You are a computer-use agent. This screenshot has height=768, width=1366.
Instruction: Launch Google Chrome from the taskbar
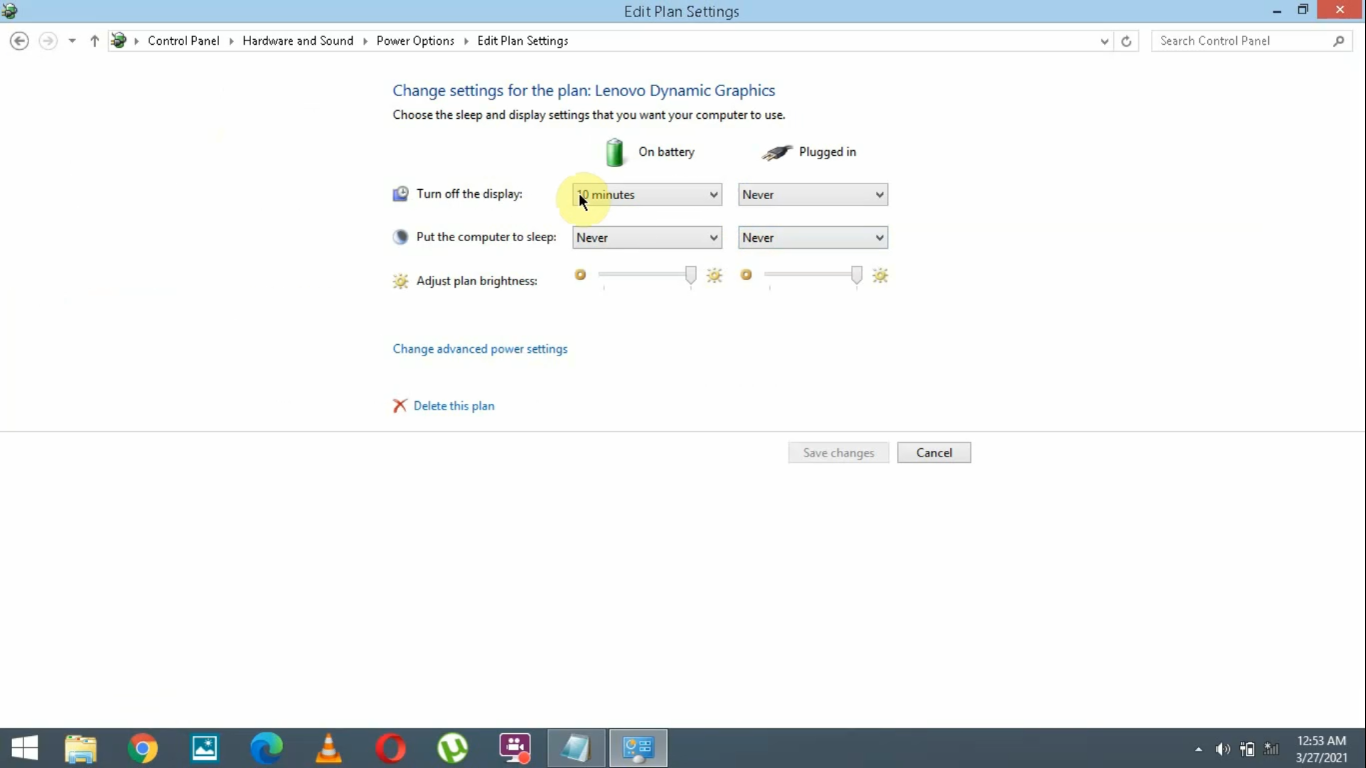(142, 747)
